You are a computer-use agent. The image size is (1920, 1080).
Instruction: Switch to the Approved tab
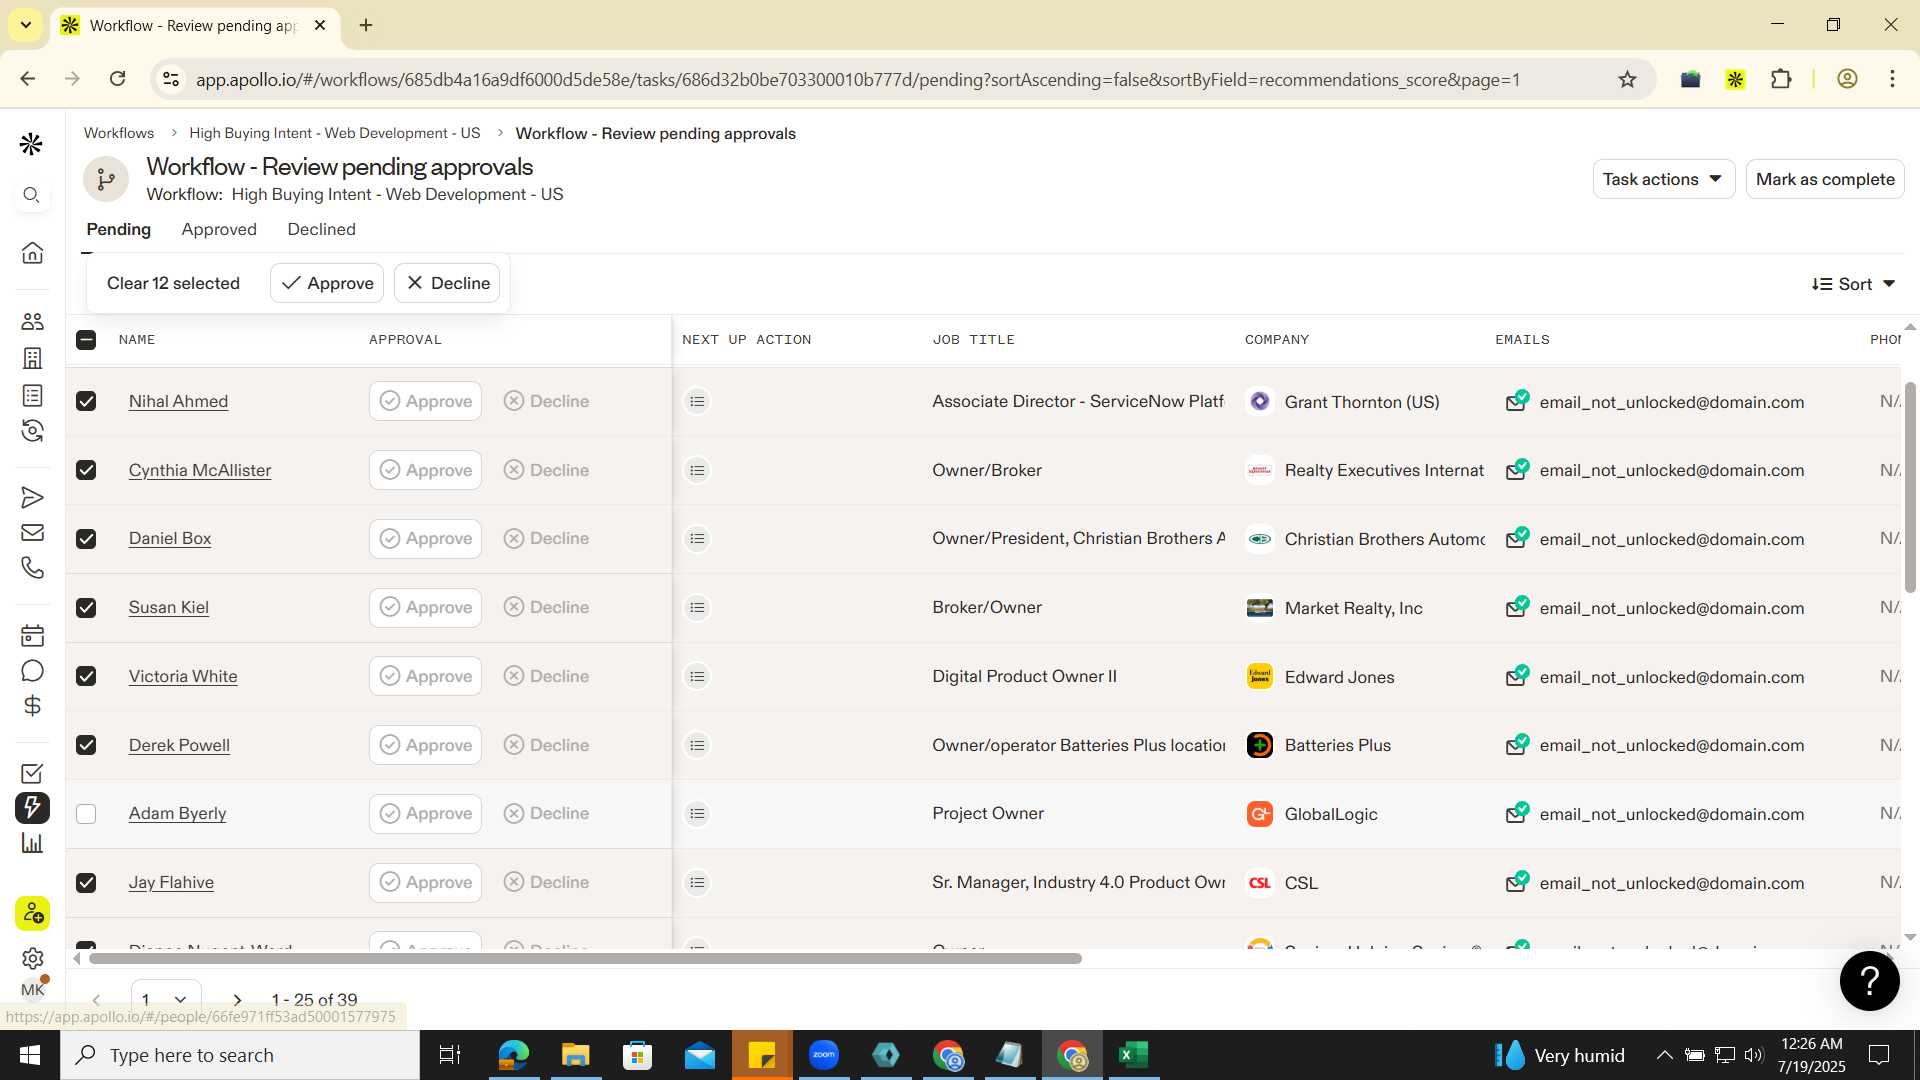(x=219, y=229)
